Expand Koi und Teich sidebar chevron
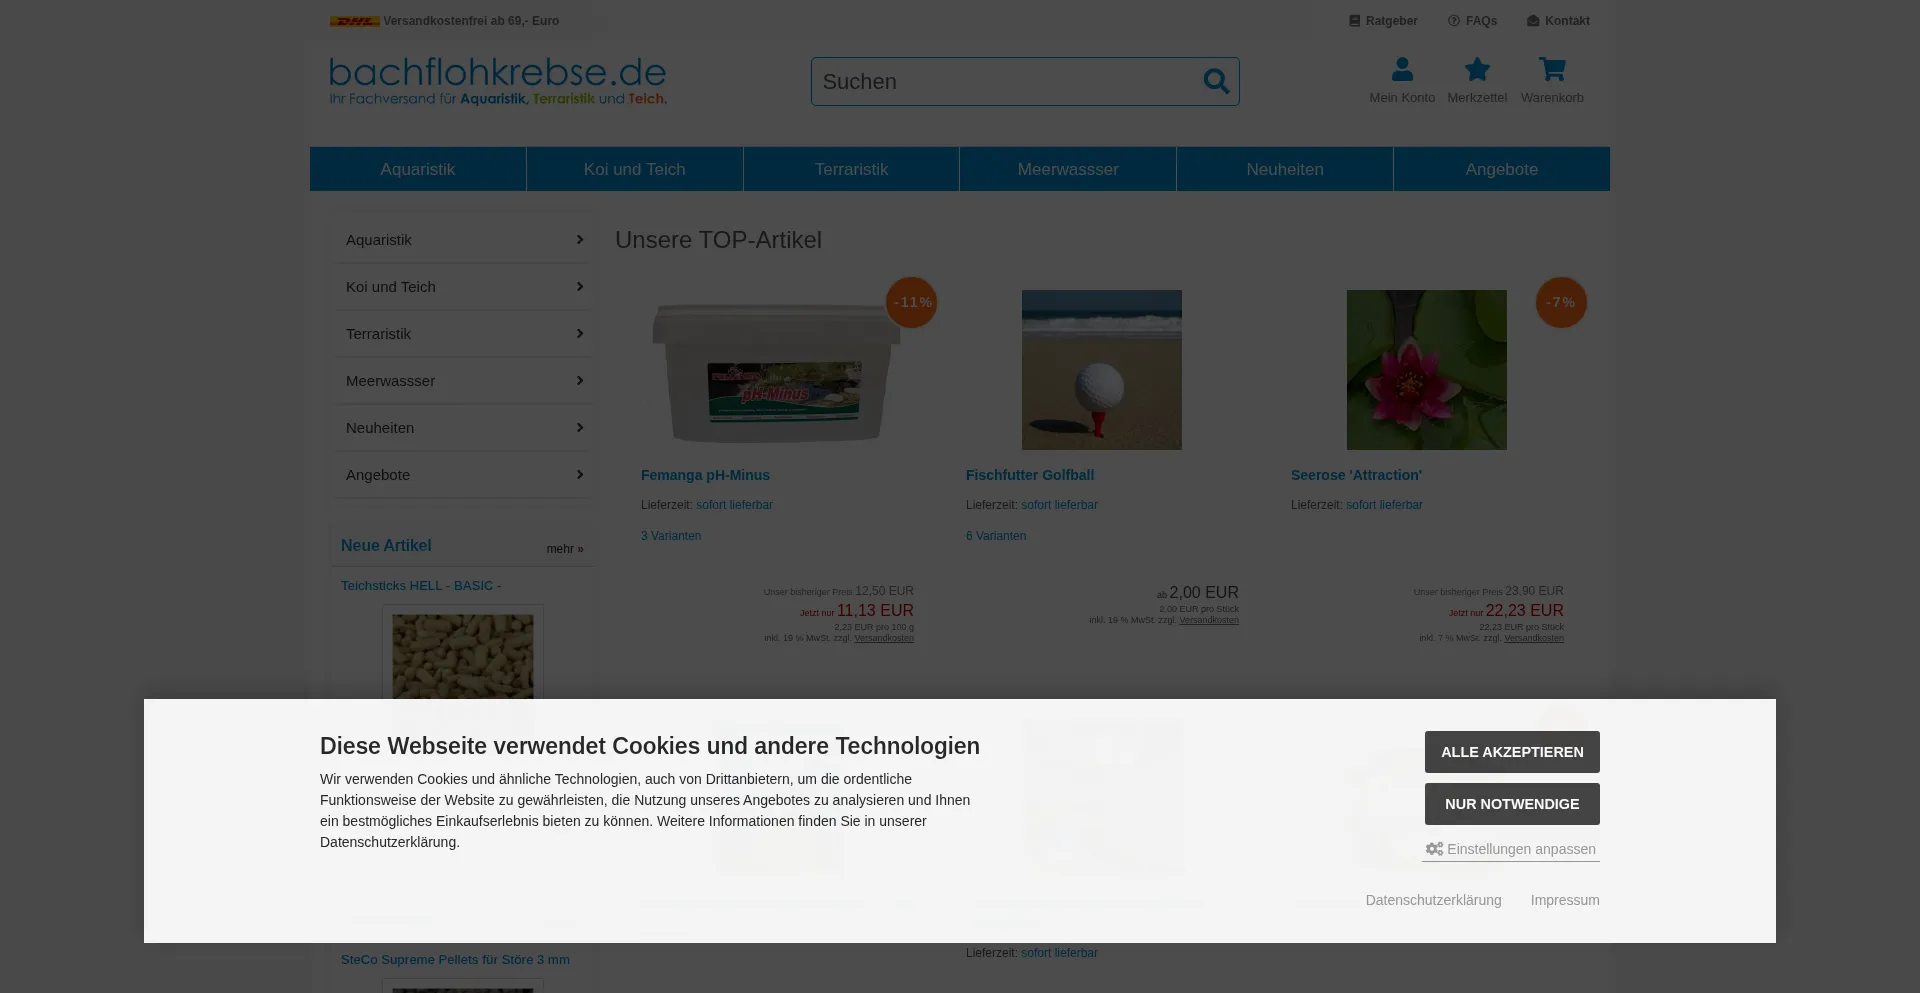Viewport: 1920px width, 993px height. [x=579, y=286]
